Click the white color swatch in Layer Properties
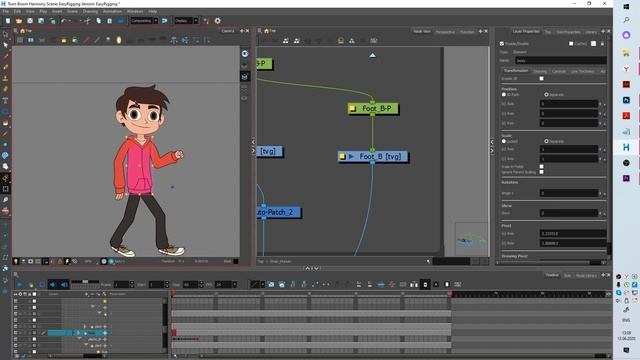The height and width of the screenshot is (360, 640). [x=593, y=44]
